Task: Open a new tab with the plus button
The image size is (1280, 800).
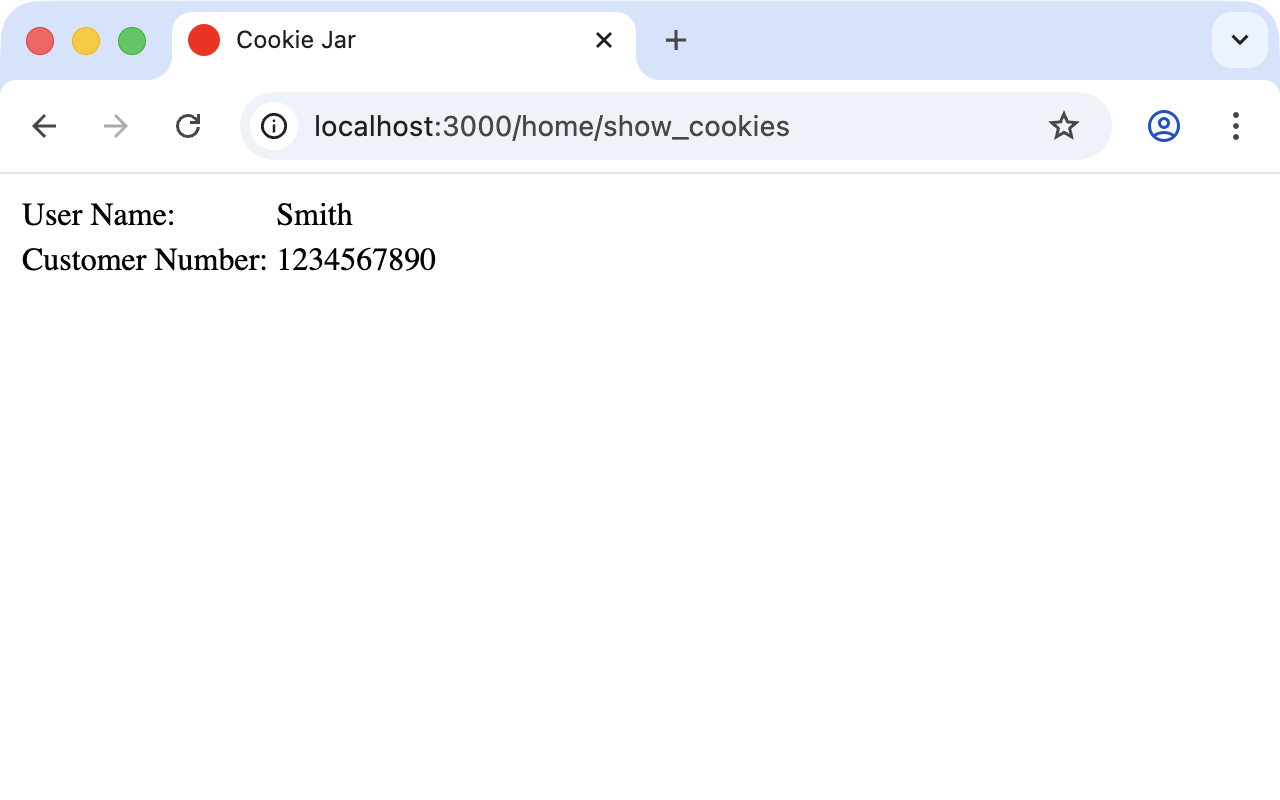Action: coord(675,41)
